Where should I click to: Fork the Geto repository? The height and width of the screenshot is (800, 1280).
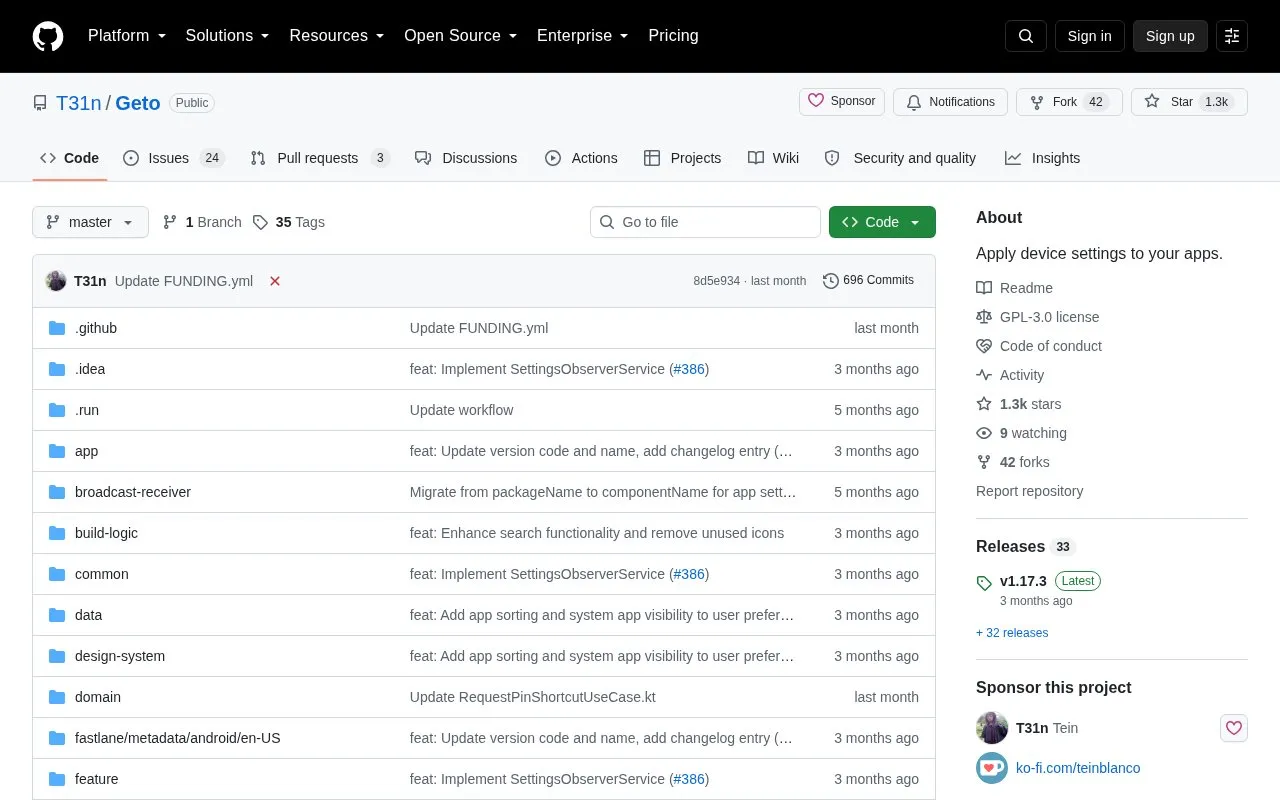click(1069, 102)
